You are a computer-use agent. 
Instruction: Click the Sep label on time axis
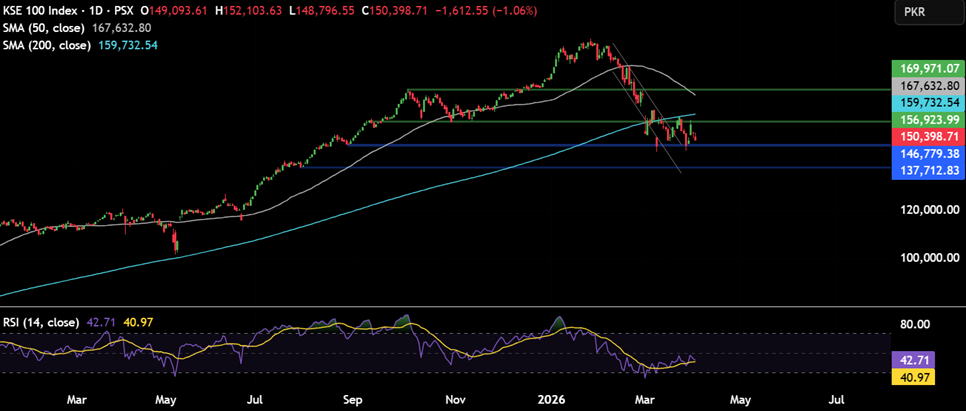tap(353, 398)
